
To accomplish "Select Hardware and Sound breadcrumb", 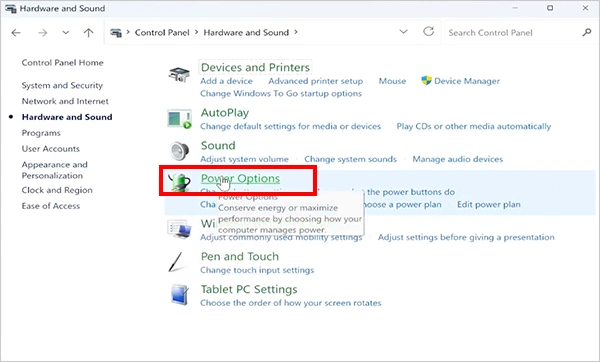I will (246, 33).
